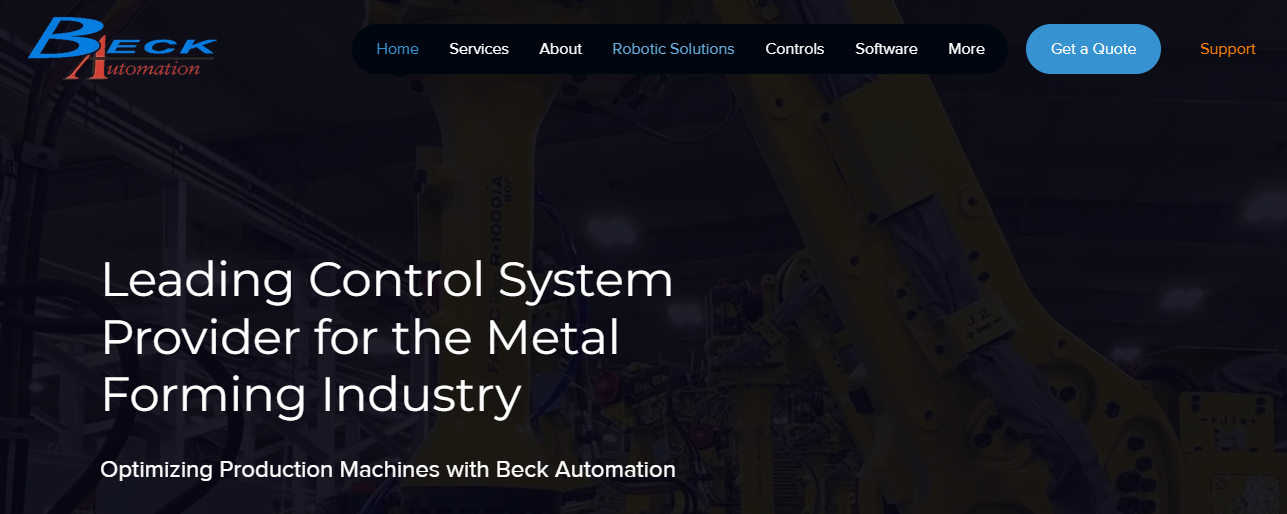Open the Support link
This screenshot has width=1287, height=514.
click(x=1228, y=49)
